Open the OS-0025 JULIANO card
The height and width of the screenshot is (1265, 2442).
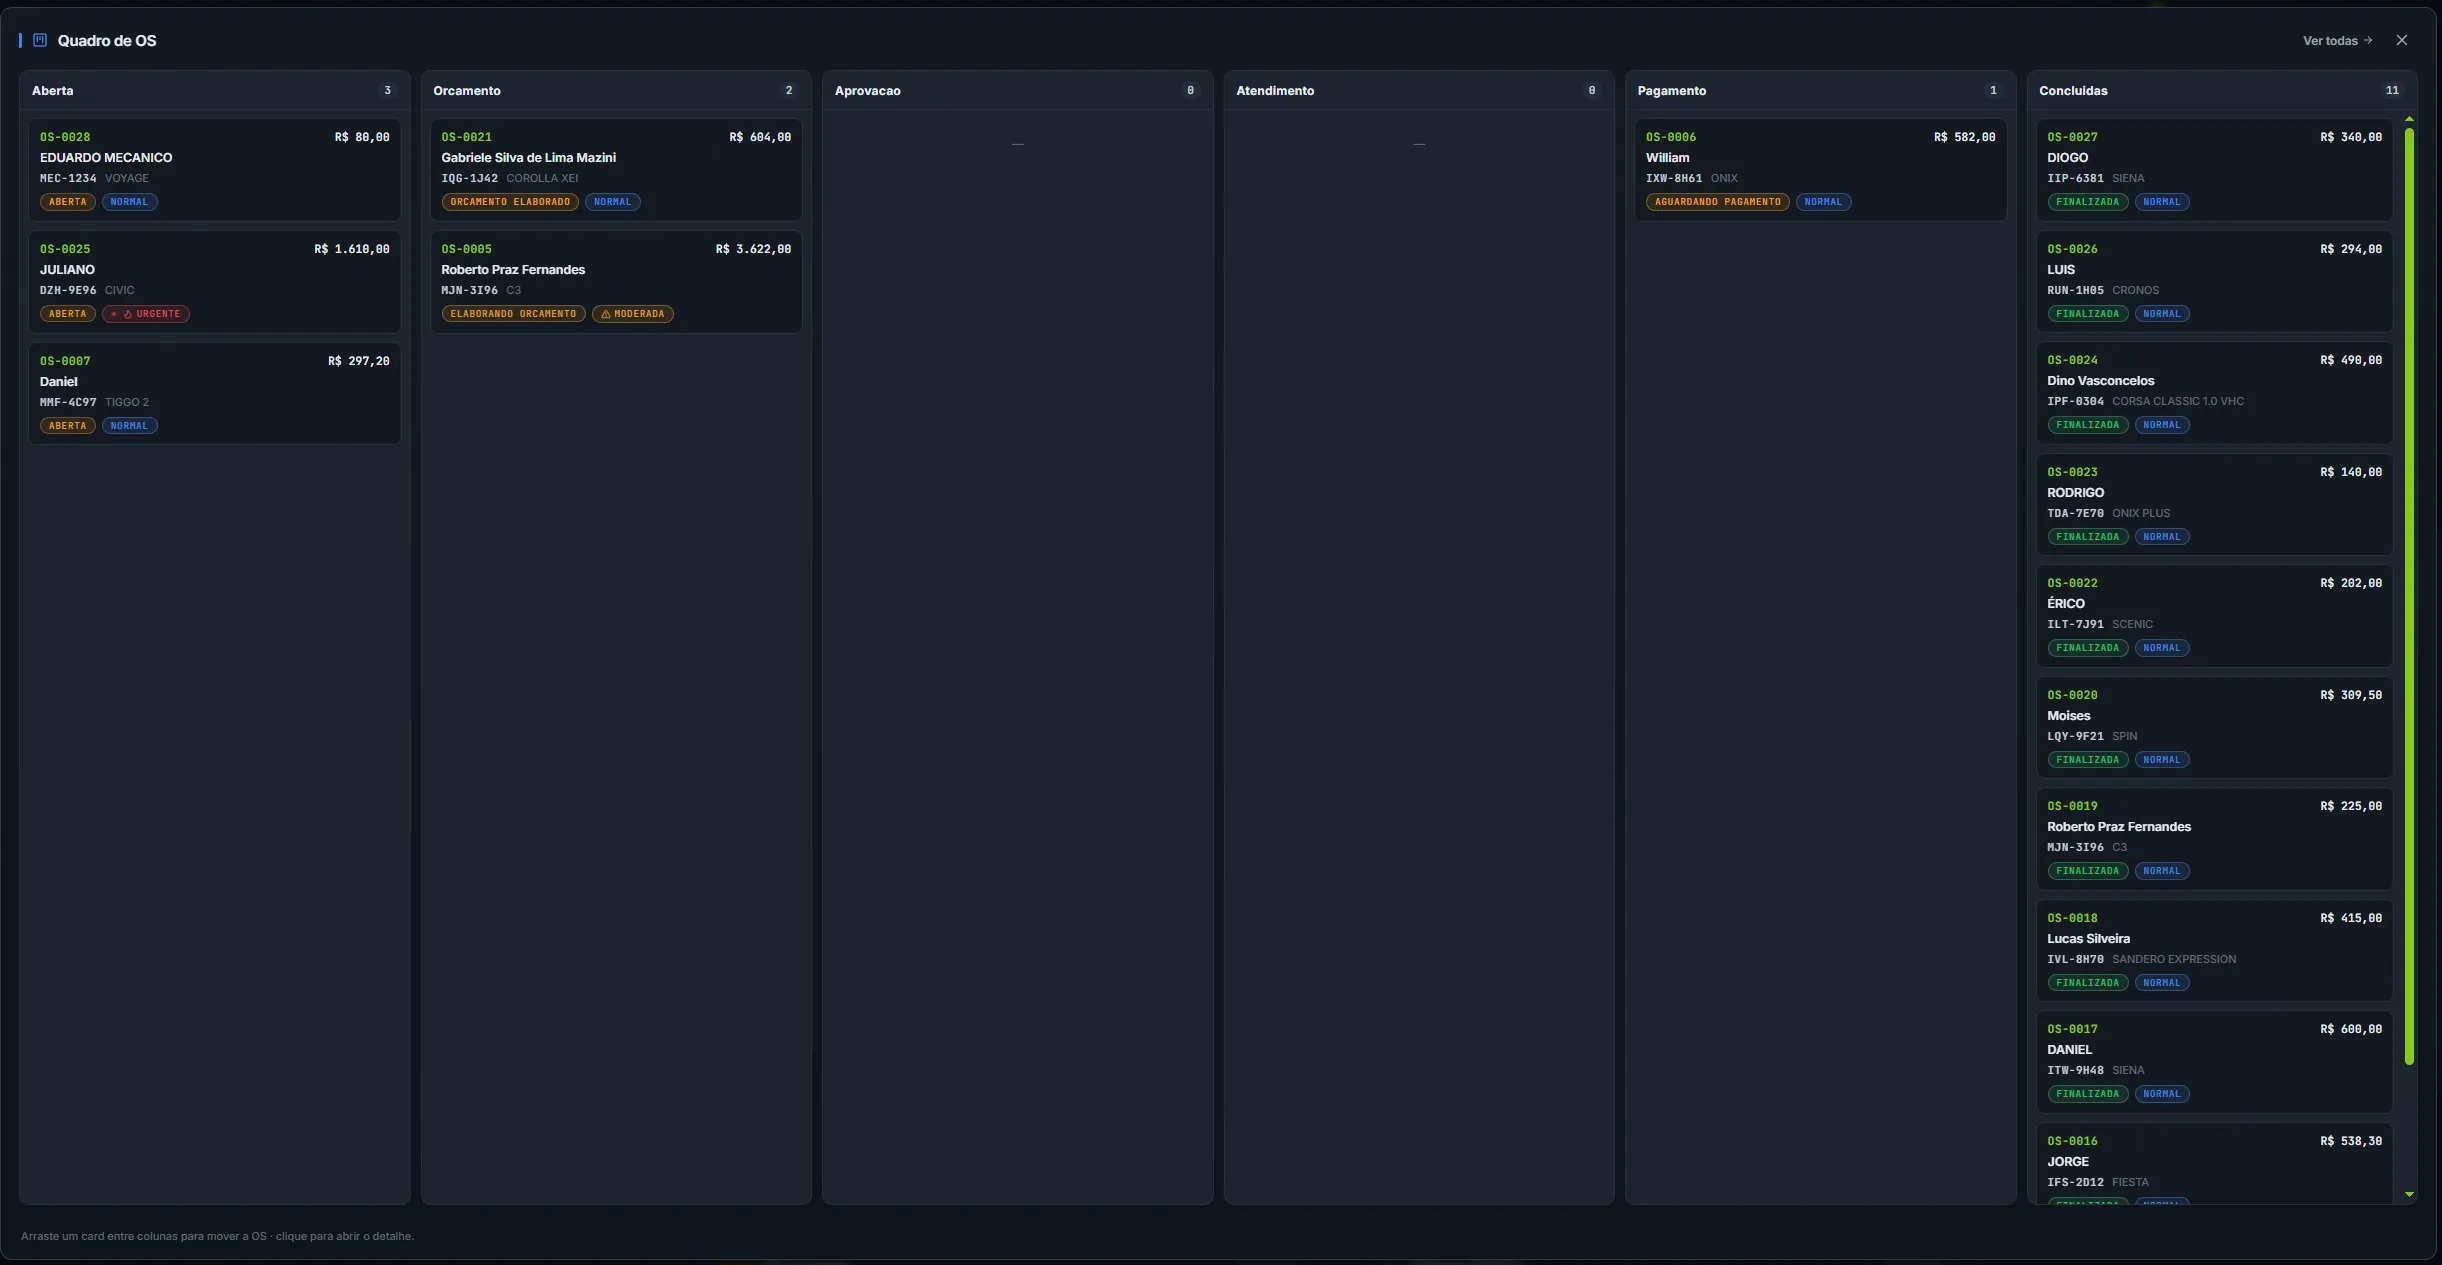(215, 282)
